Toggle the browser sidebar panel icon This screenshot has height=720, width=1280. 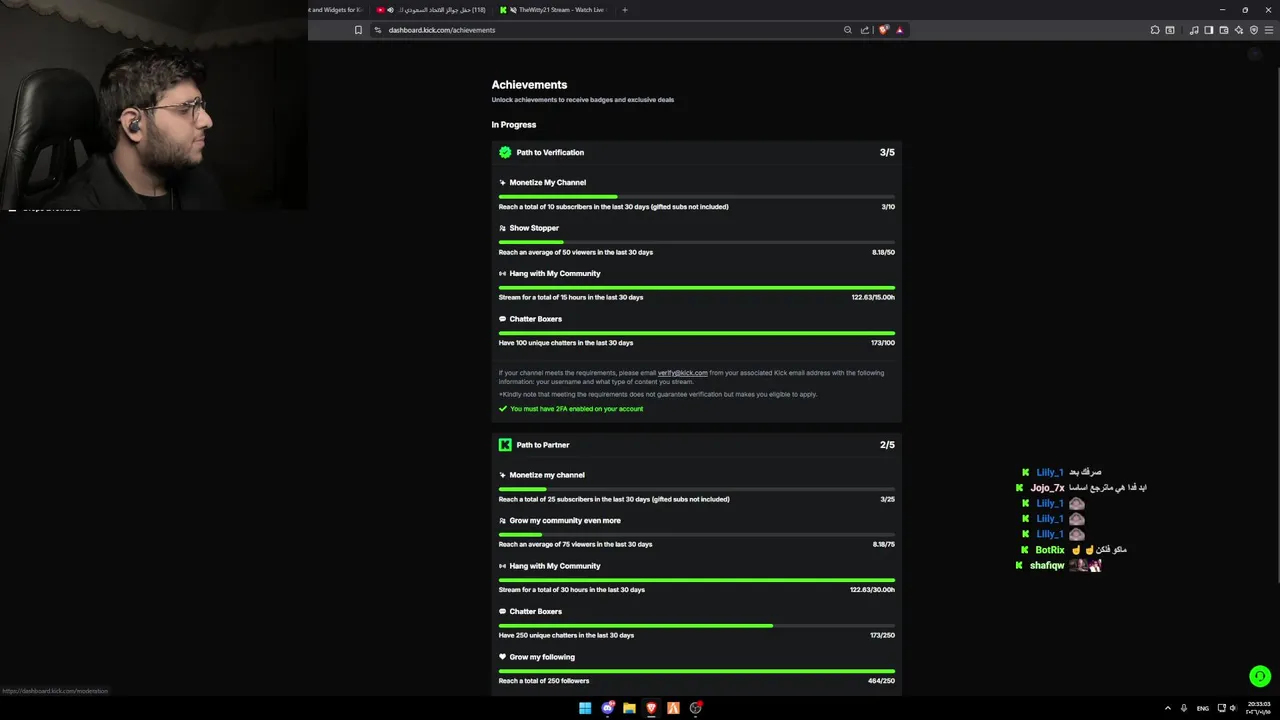click(x=1209, y=30)
